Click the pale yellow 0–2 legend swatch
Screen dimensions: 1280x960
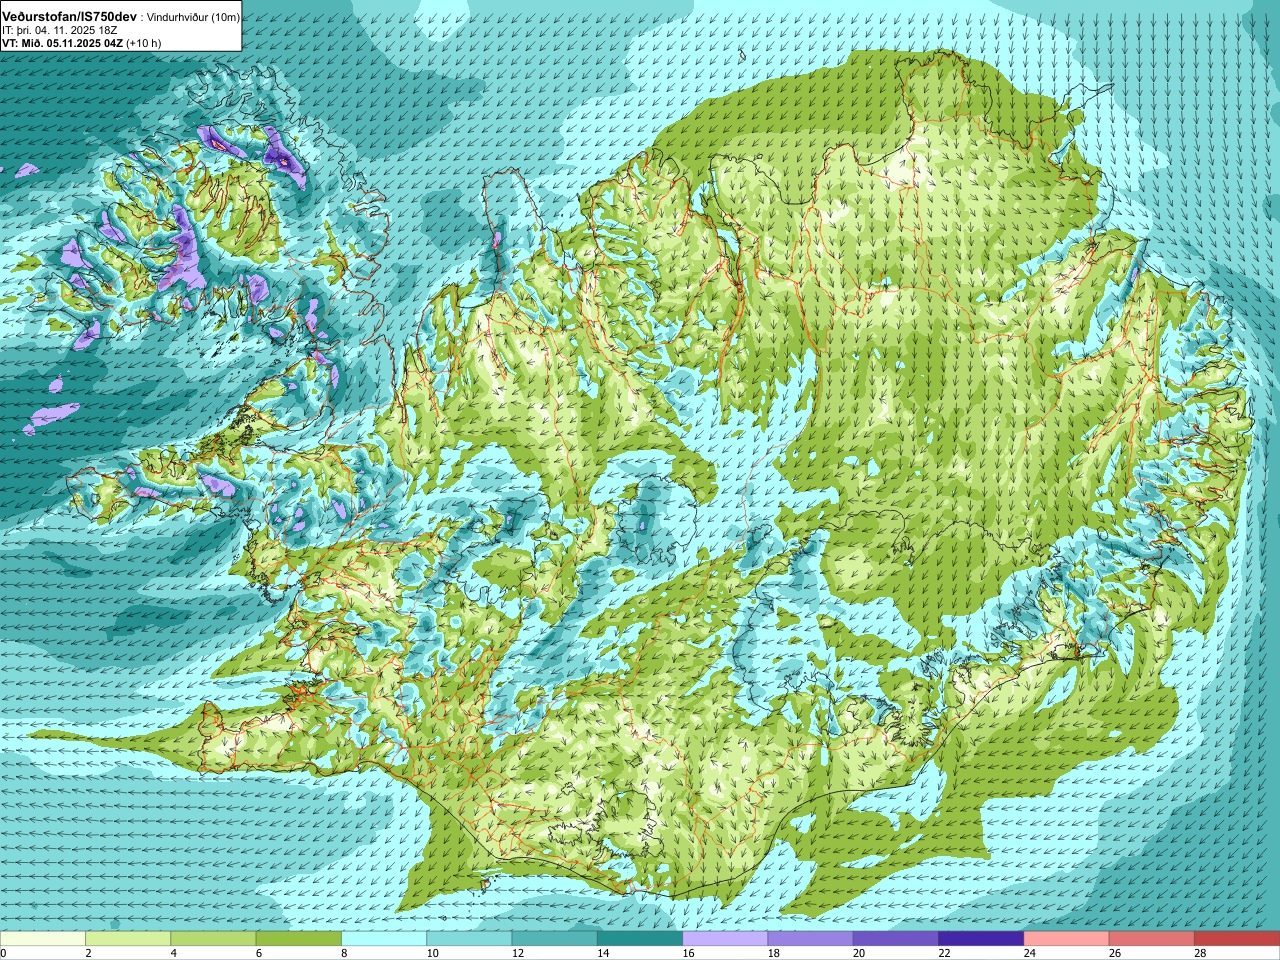click(43, 938)
